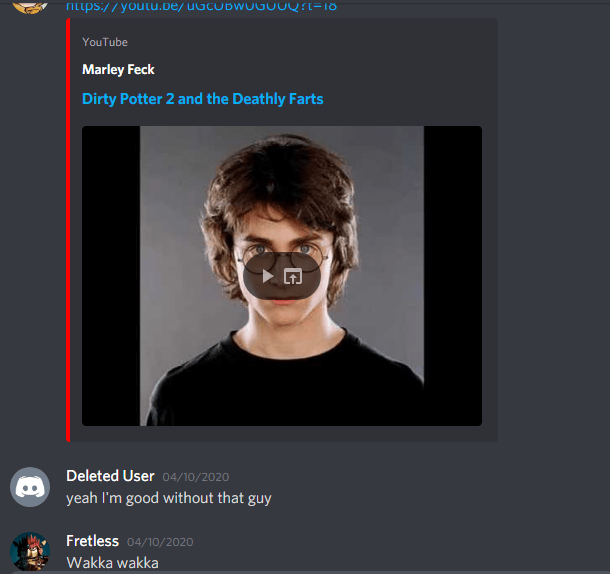Open the Marley Feck channel link
The width and height of the screenshot is (610, 574).
tap(118, 69)
